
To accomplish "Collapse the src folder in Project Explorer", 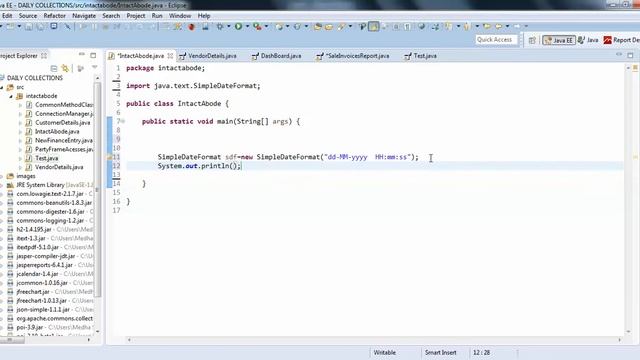I will (2, 87).
